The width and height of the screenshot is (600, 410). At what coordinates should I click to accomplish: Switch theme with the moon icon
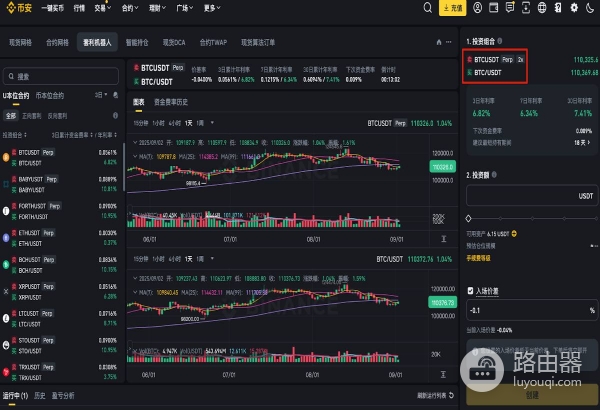(x=590, y=8)
